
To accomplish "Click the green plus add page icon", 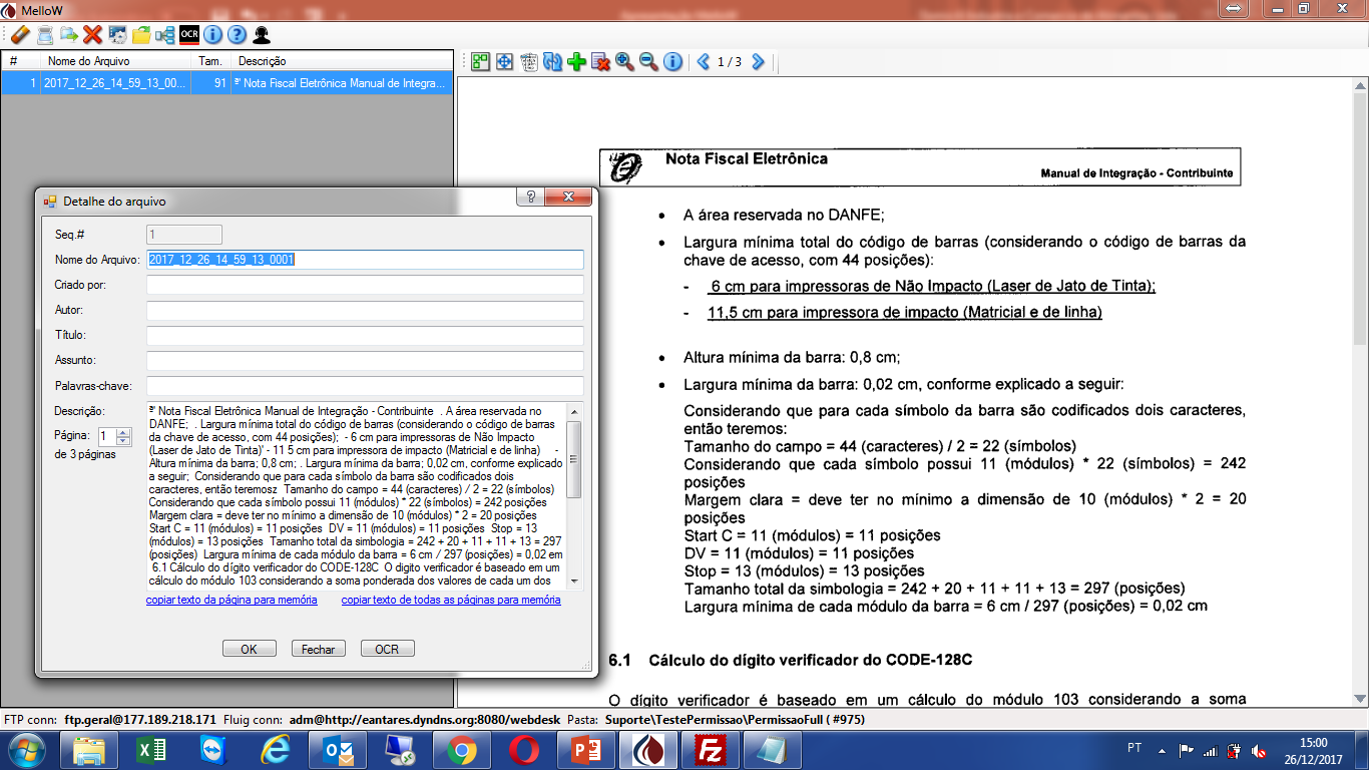I will click(x=577, y=62).
